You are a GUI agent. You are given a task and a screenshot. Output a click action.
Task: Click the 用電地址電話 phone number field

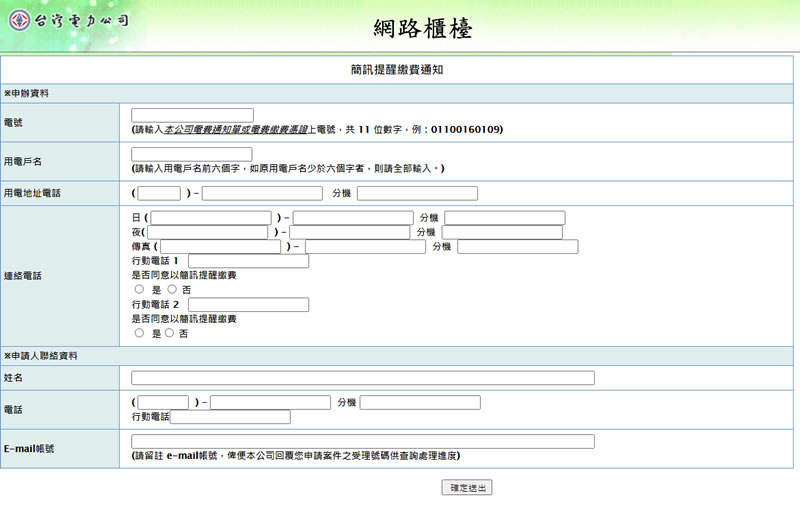[x=262, y=193]
